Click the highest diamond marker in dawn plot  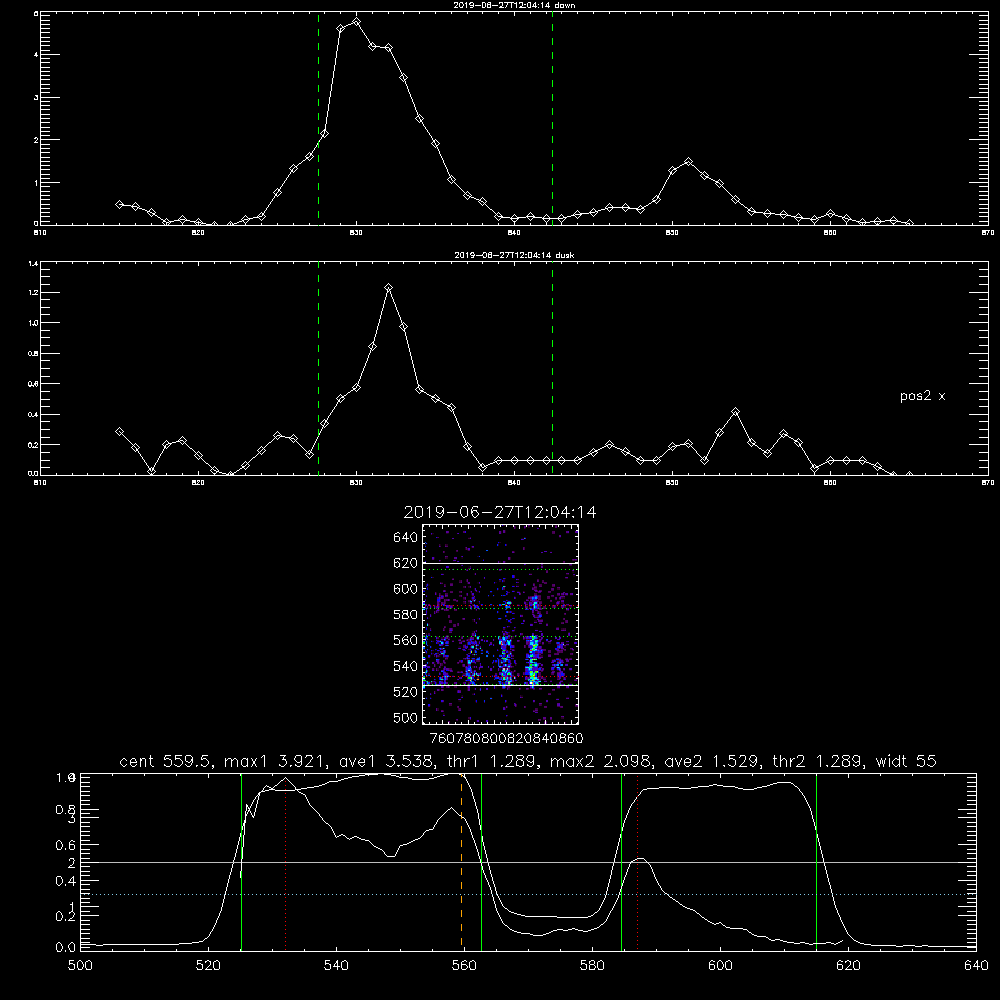pyautogui.click(x=356, y=22)
